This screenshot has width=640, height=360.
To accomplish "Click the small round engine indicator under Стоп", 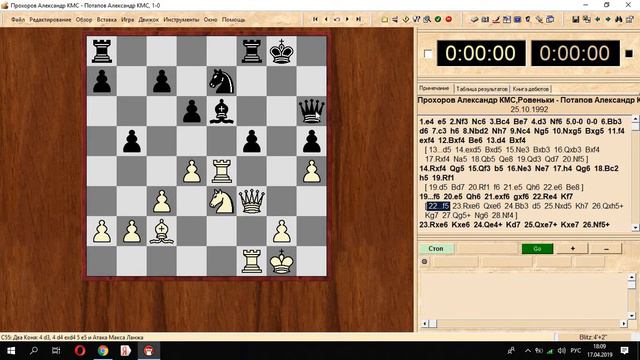I will pyautogui.click(x=424, y=262).
